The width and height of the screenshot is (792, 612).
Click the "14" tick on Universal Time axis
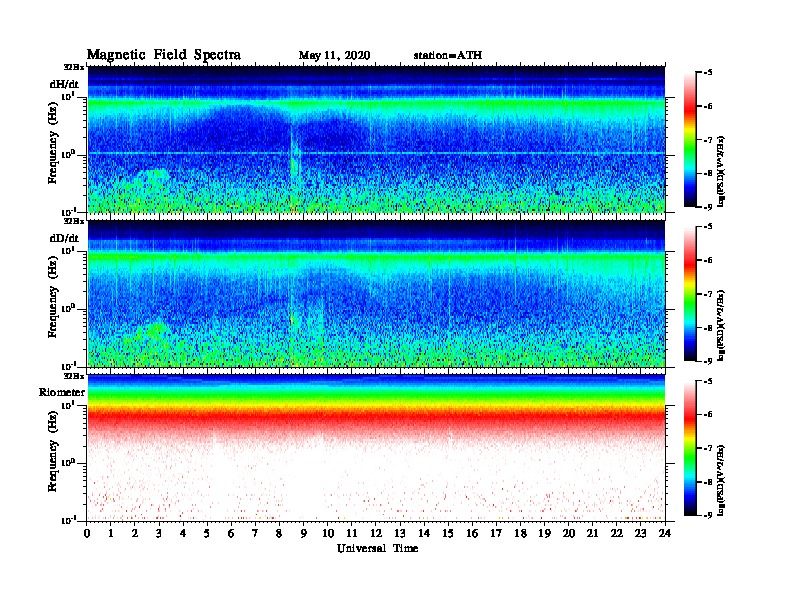424,533
